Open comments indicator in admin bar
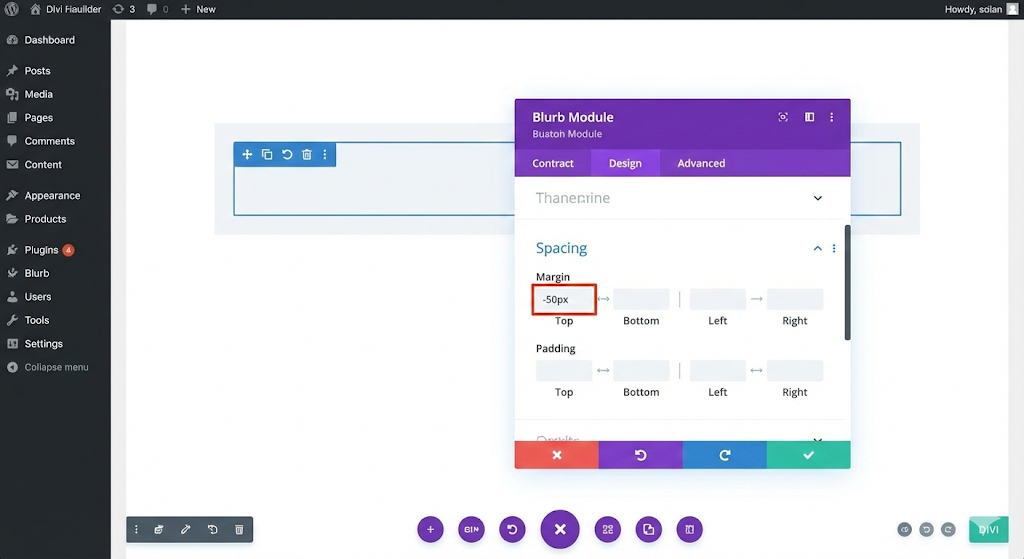The height and width of the screenshot is (559, 1024). 157,9
